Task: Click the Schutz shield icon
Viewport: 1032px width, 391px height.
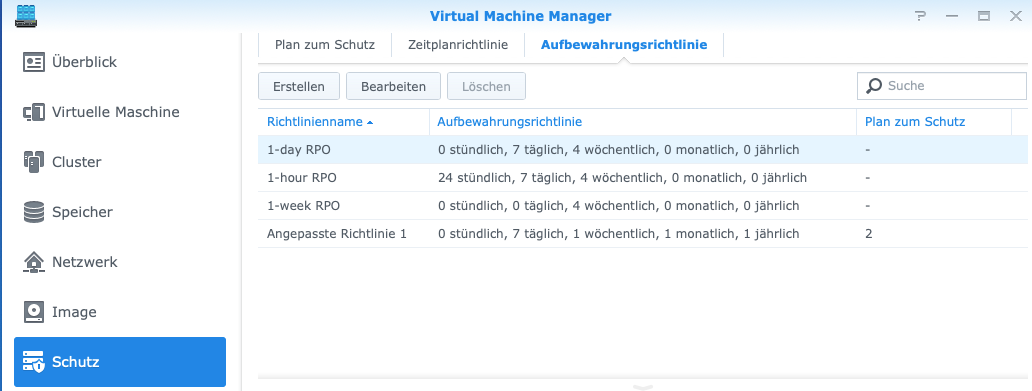Action: click(x=34, y=362)
